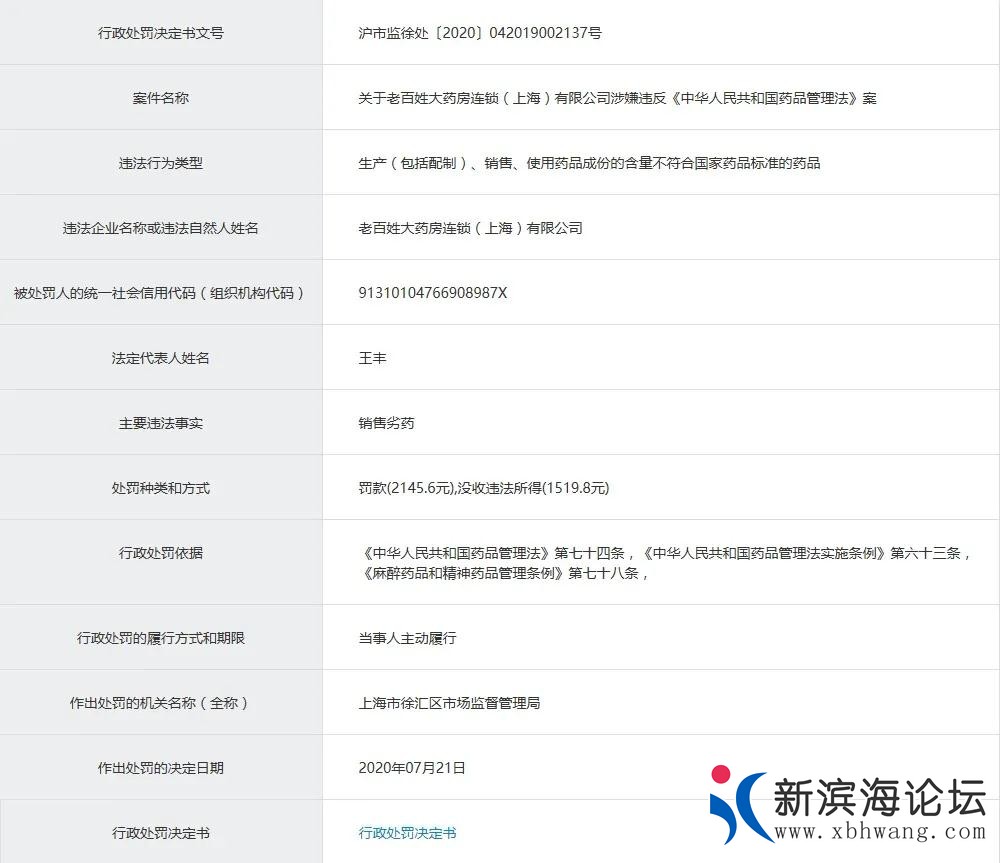Select the value 销售劣药
Screen dimensions: 1004x863
[387, 423]
